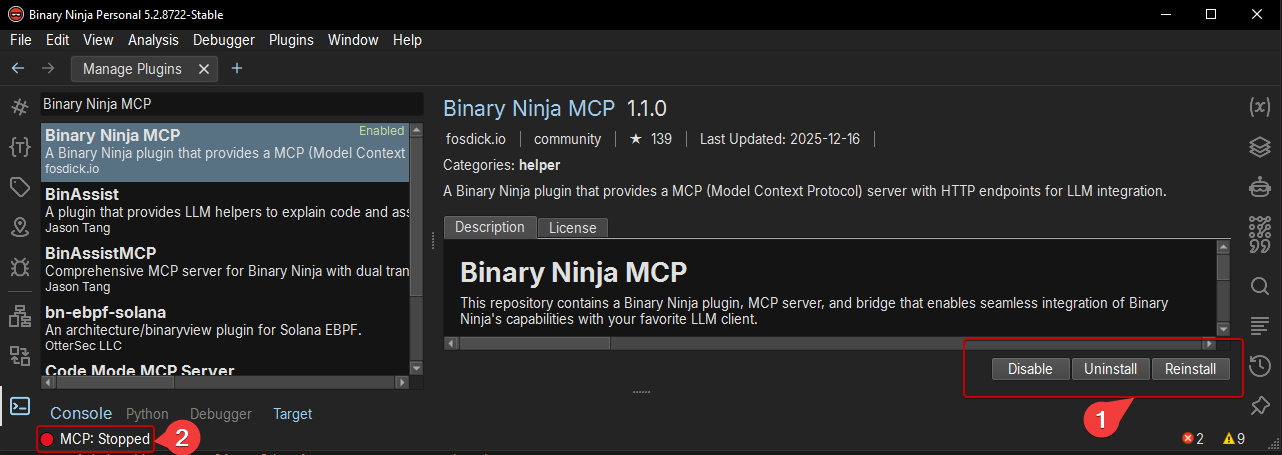The height and width of the screenshot is (455, 1282).
Task: Click the plugin search field
Action: pyautogui.click(x=232, y=104)
